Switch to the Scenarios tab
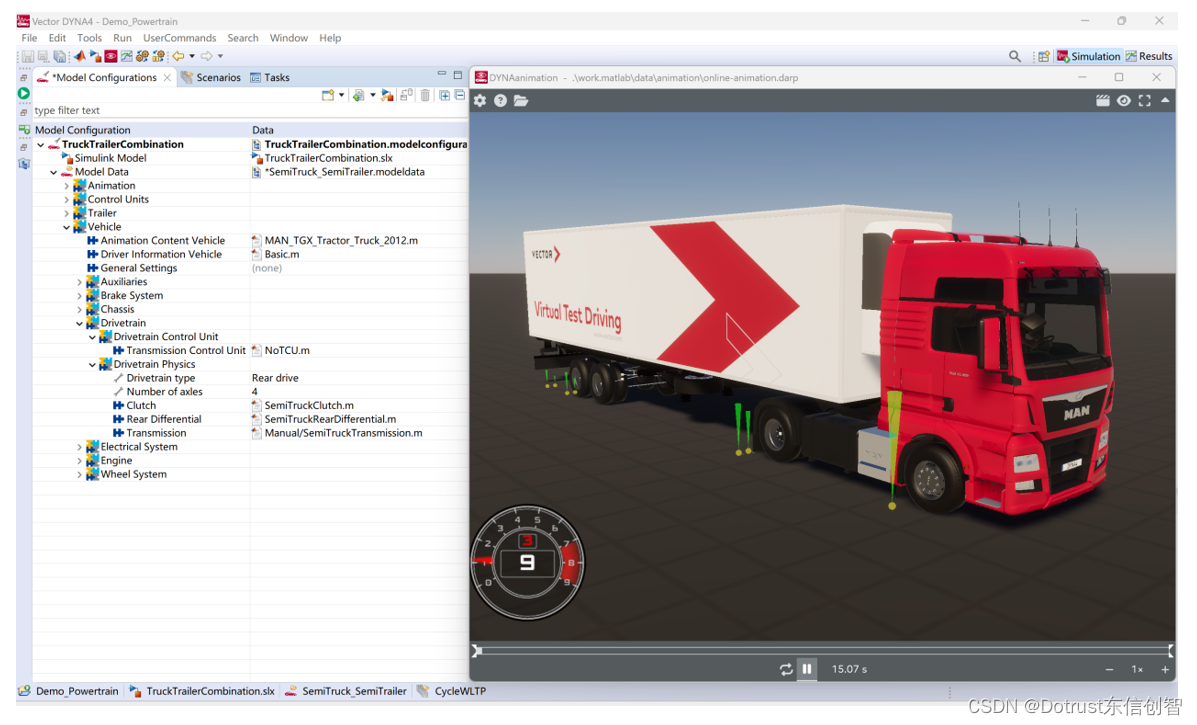Screen dimensions: 1197x725 pos(211,77)
